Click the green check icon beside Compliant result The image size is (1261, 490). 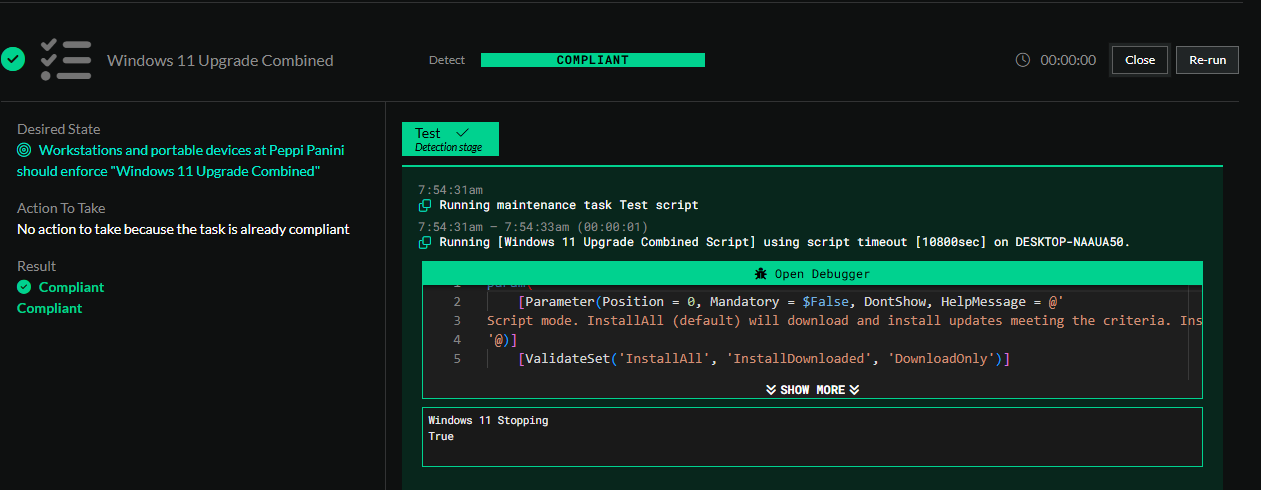pyautogui.click(x=24, y=287)
